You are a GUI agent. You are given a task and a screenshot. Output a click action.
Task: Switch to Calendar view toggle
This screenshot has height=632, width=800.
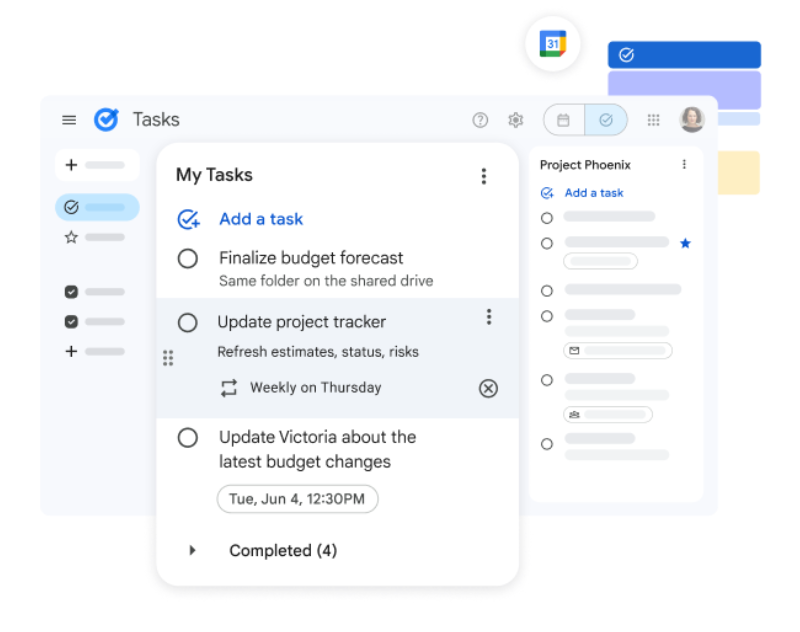click(x=564, y=120)
